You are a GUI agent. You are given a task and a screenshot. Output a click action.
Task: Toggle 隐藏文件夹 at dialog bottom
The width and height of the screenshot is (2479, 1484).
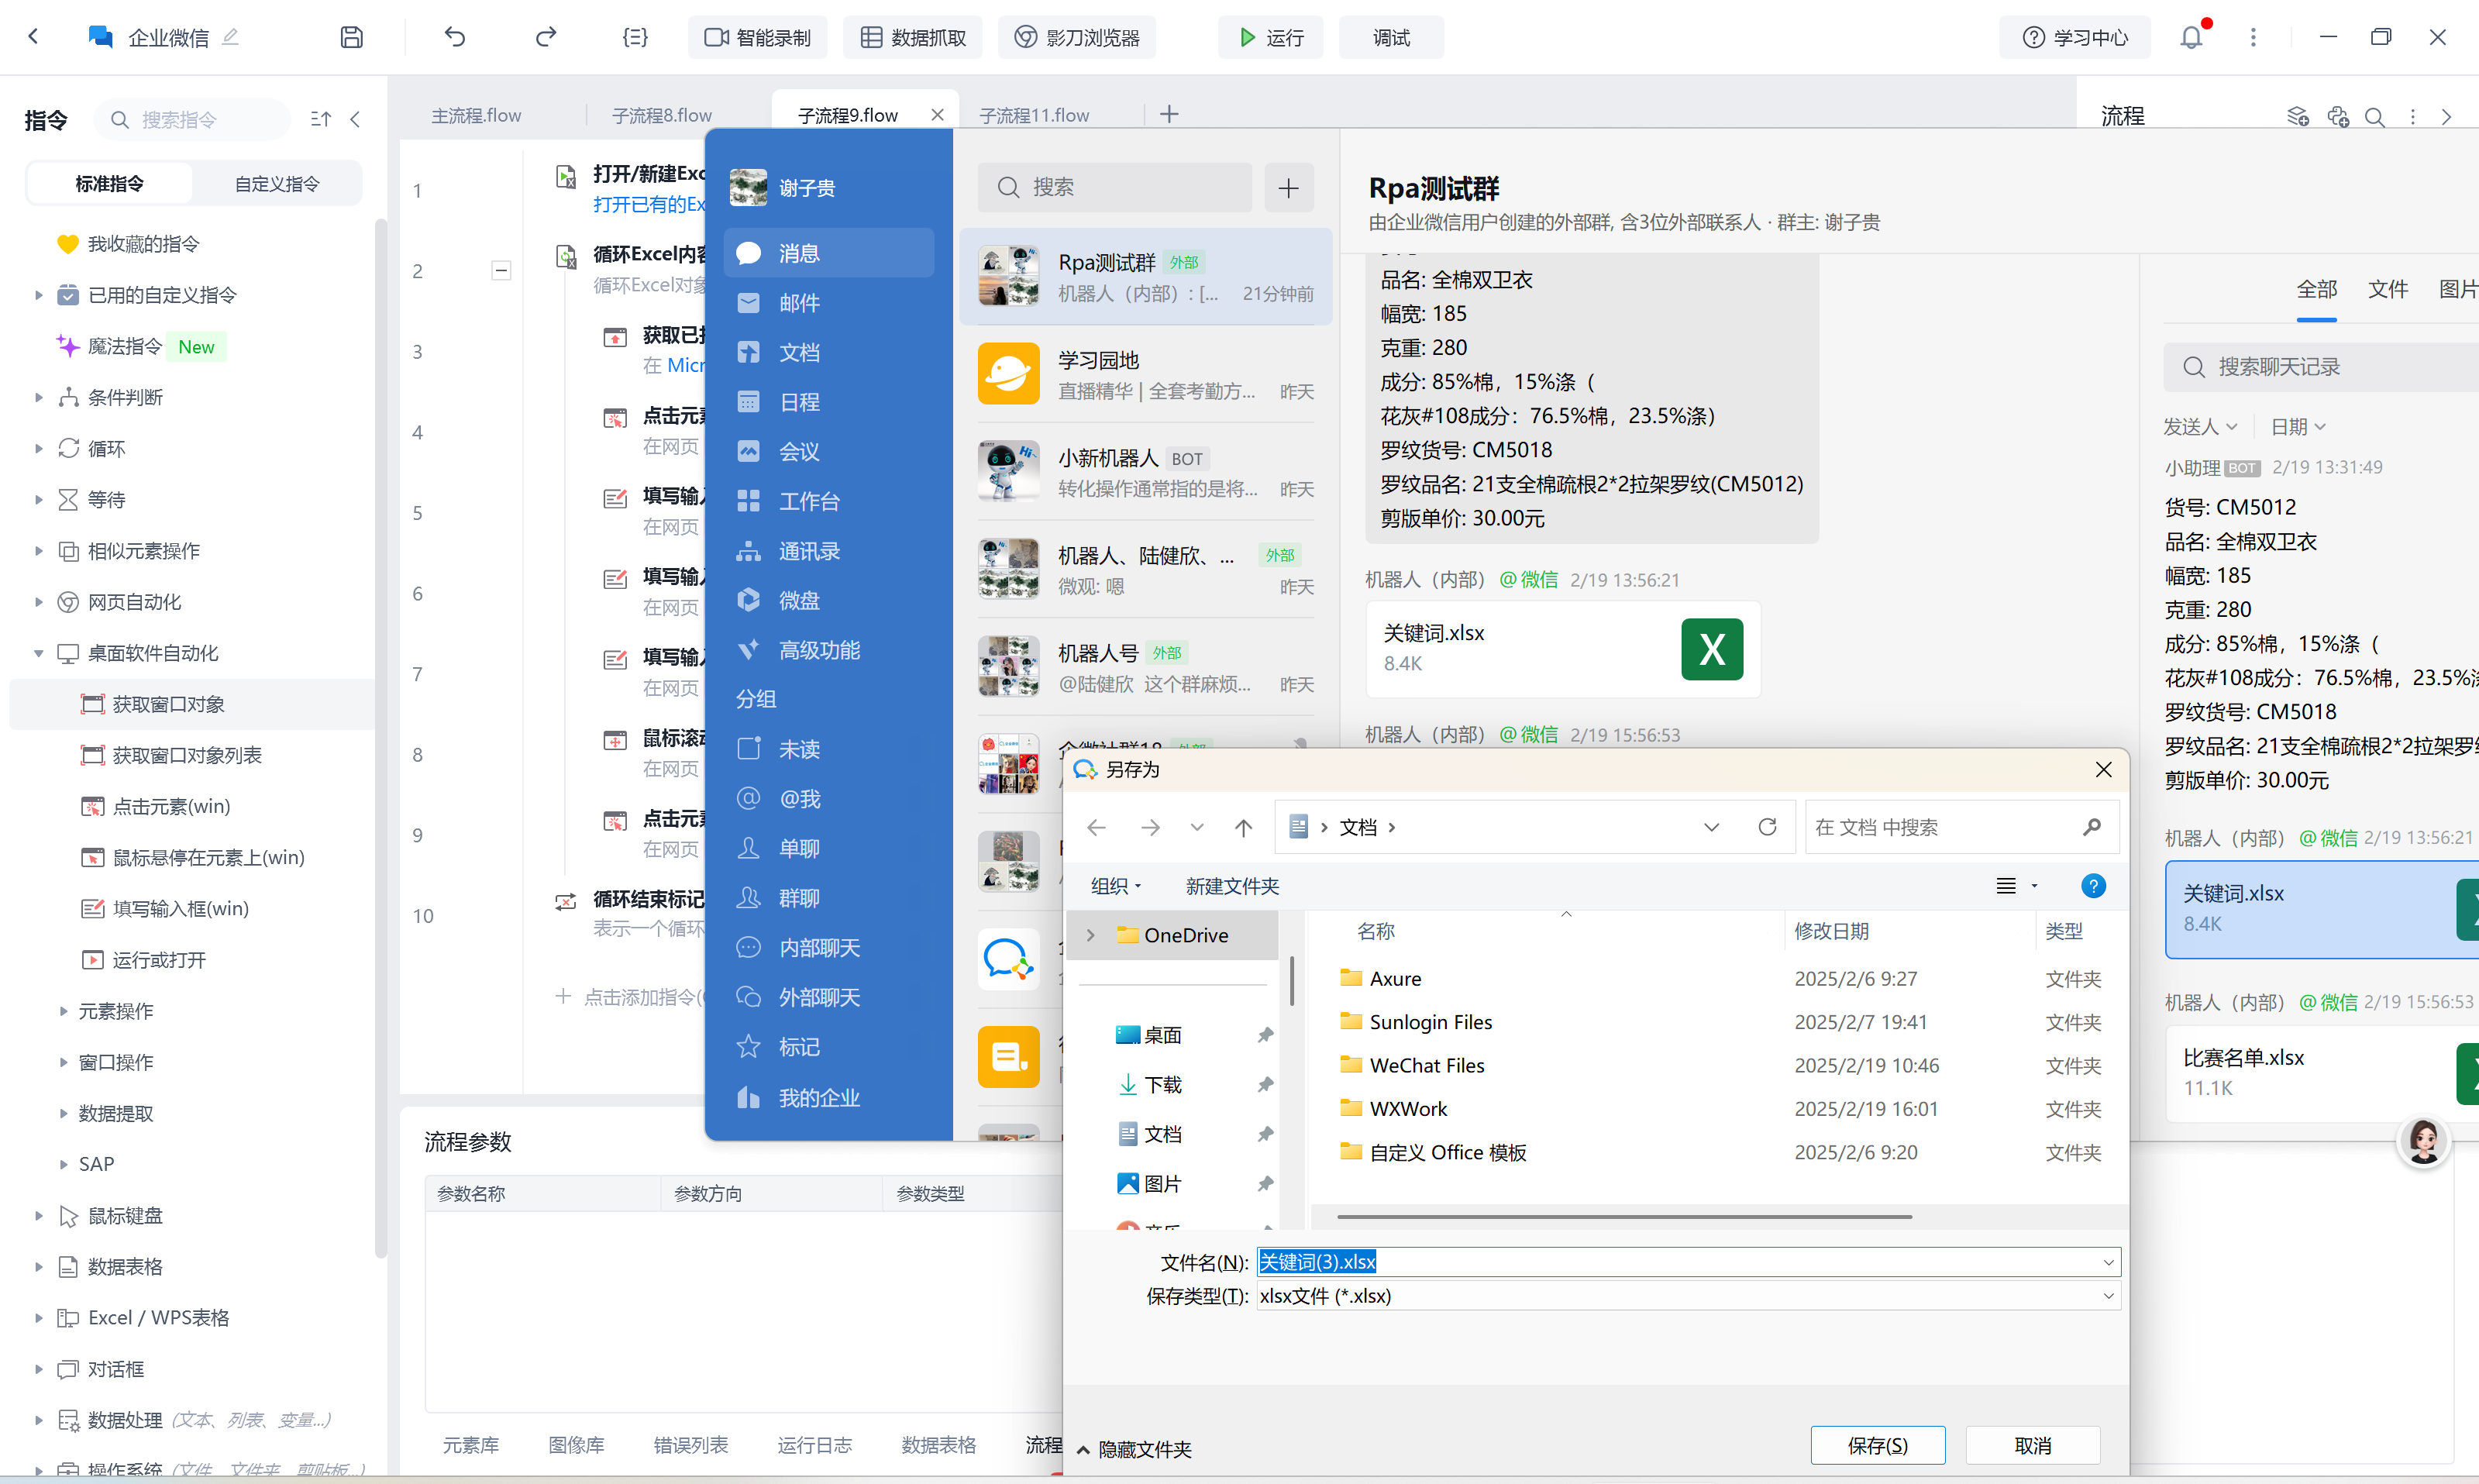[1134, 1449]
